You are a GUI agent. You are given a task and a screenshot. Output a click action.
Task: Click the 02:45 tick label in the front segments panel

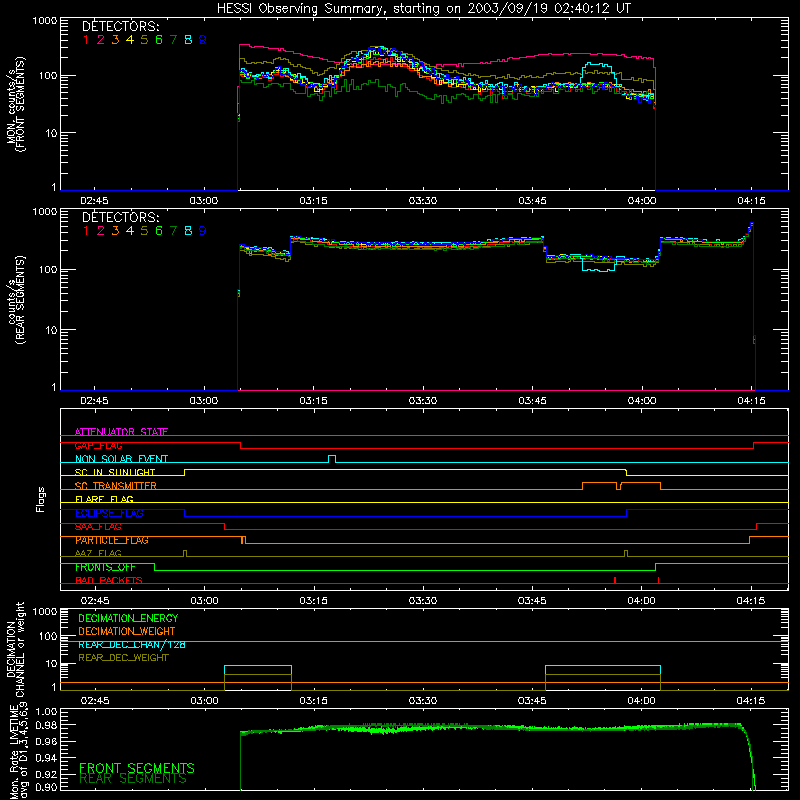94,201
